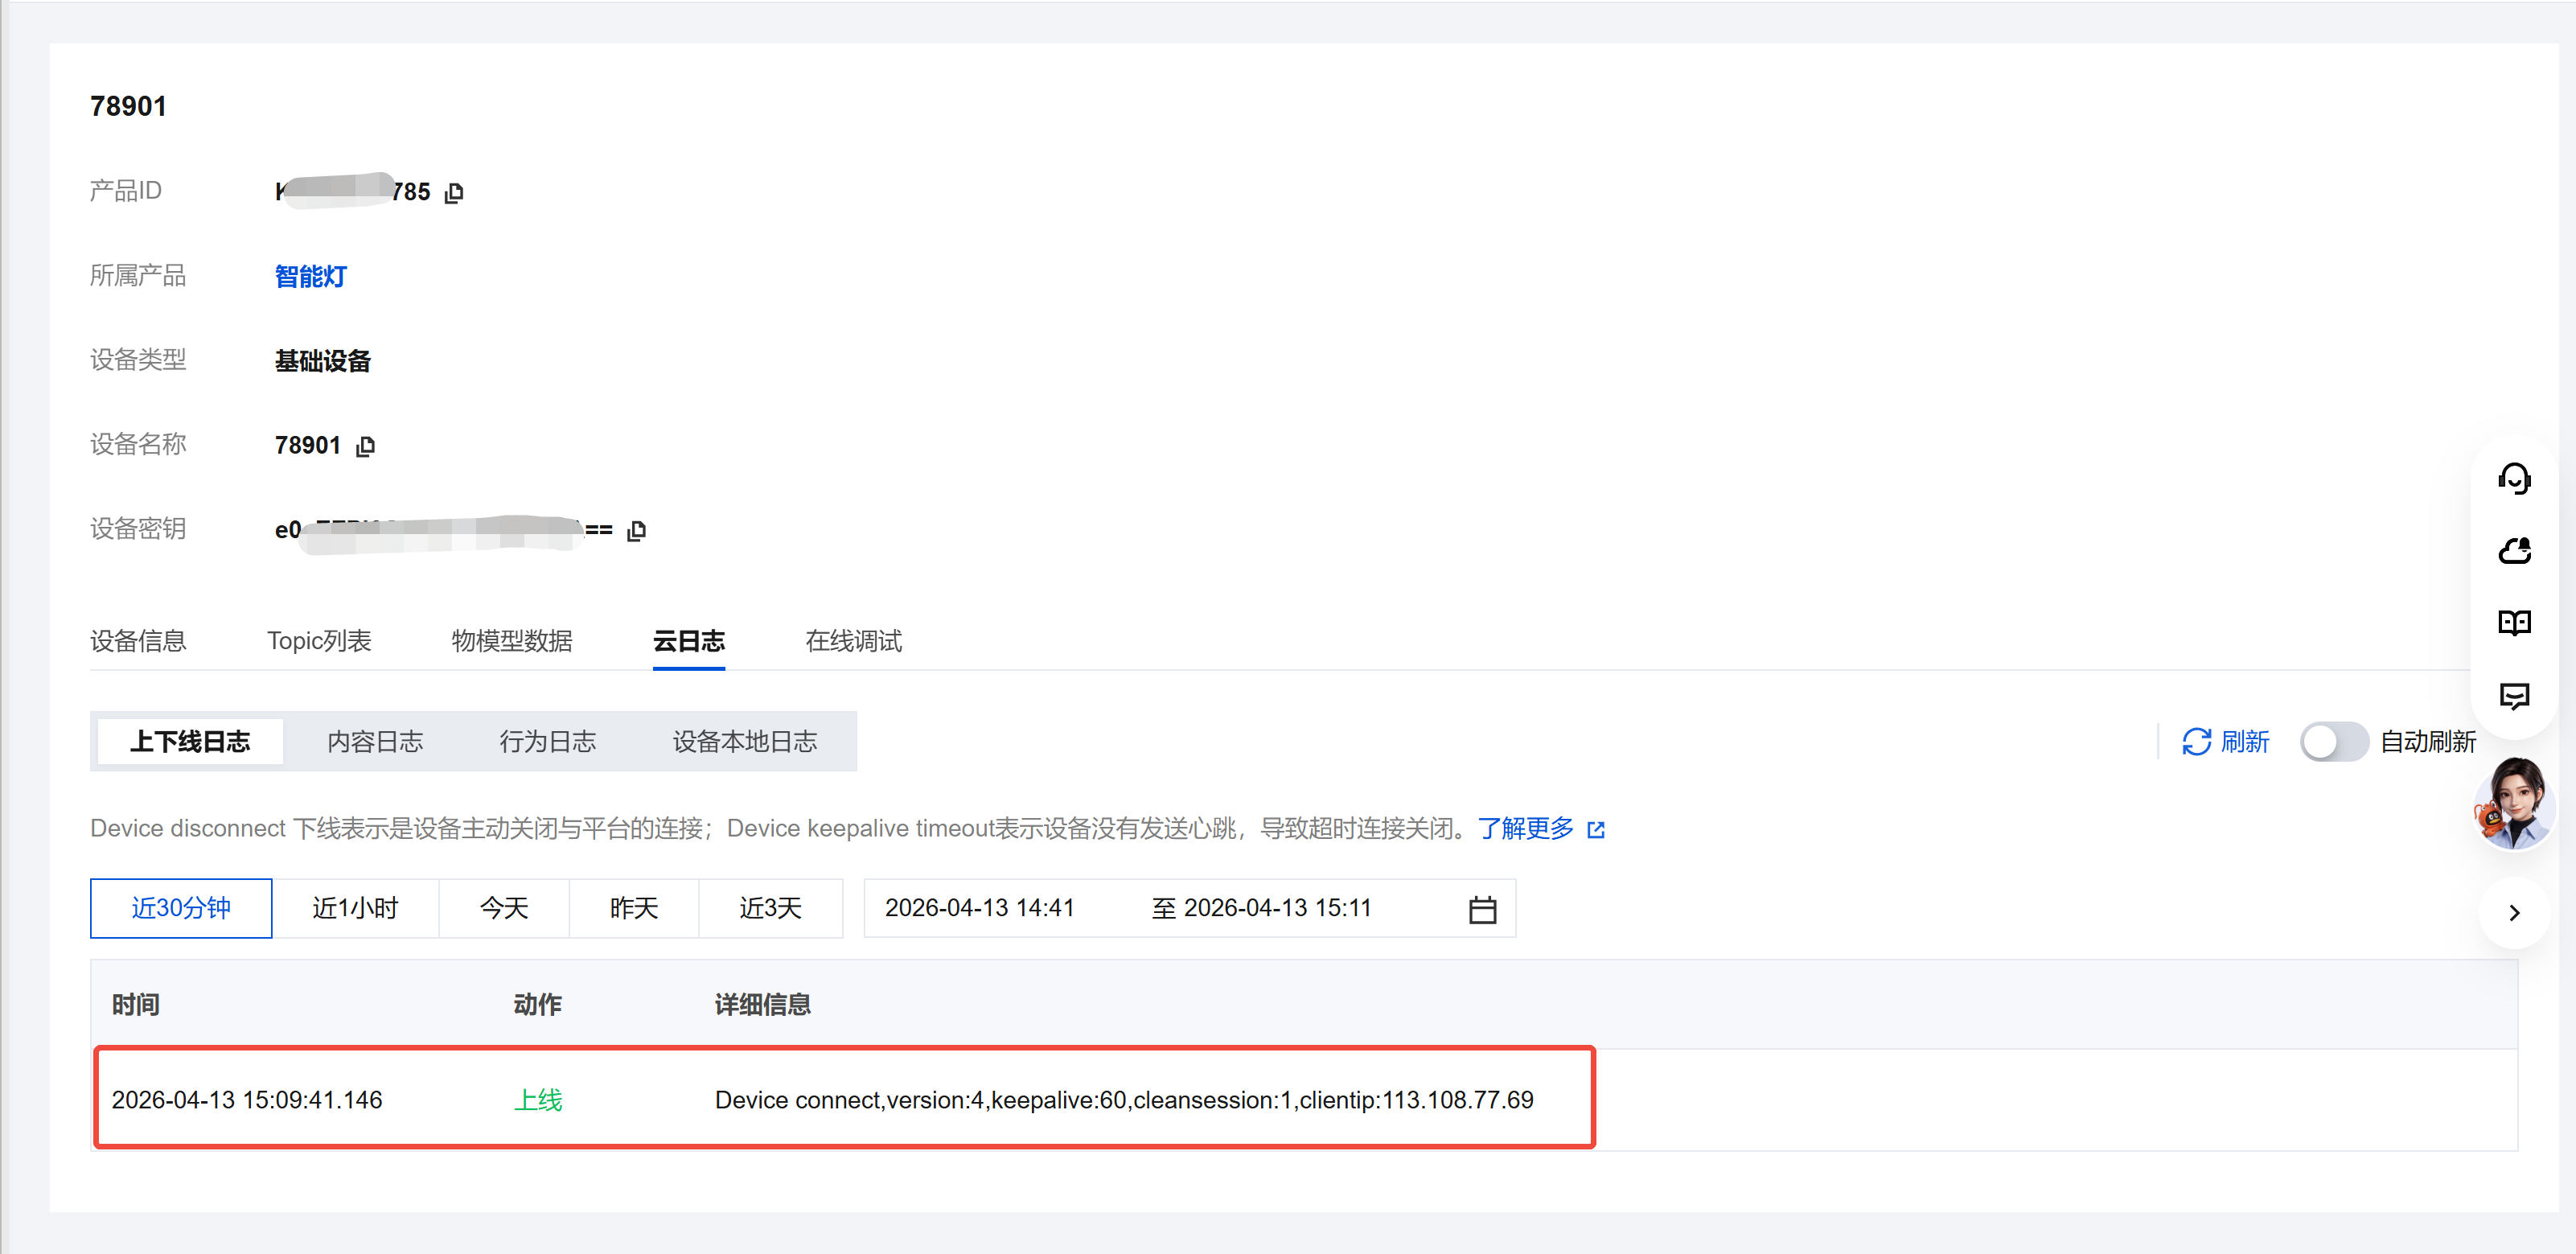This screenshot has height=1254, width=2576.
Task: Select the 近1小时 time range
Action: point(355,908)
